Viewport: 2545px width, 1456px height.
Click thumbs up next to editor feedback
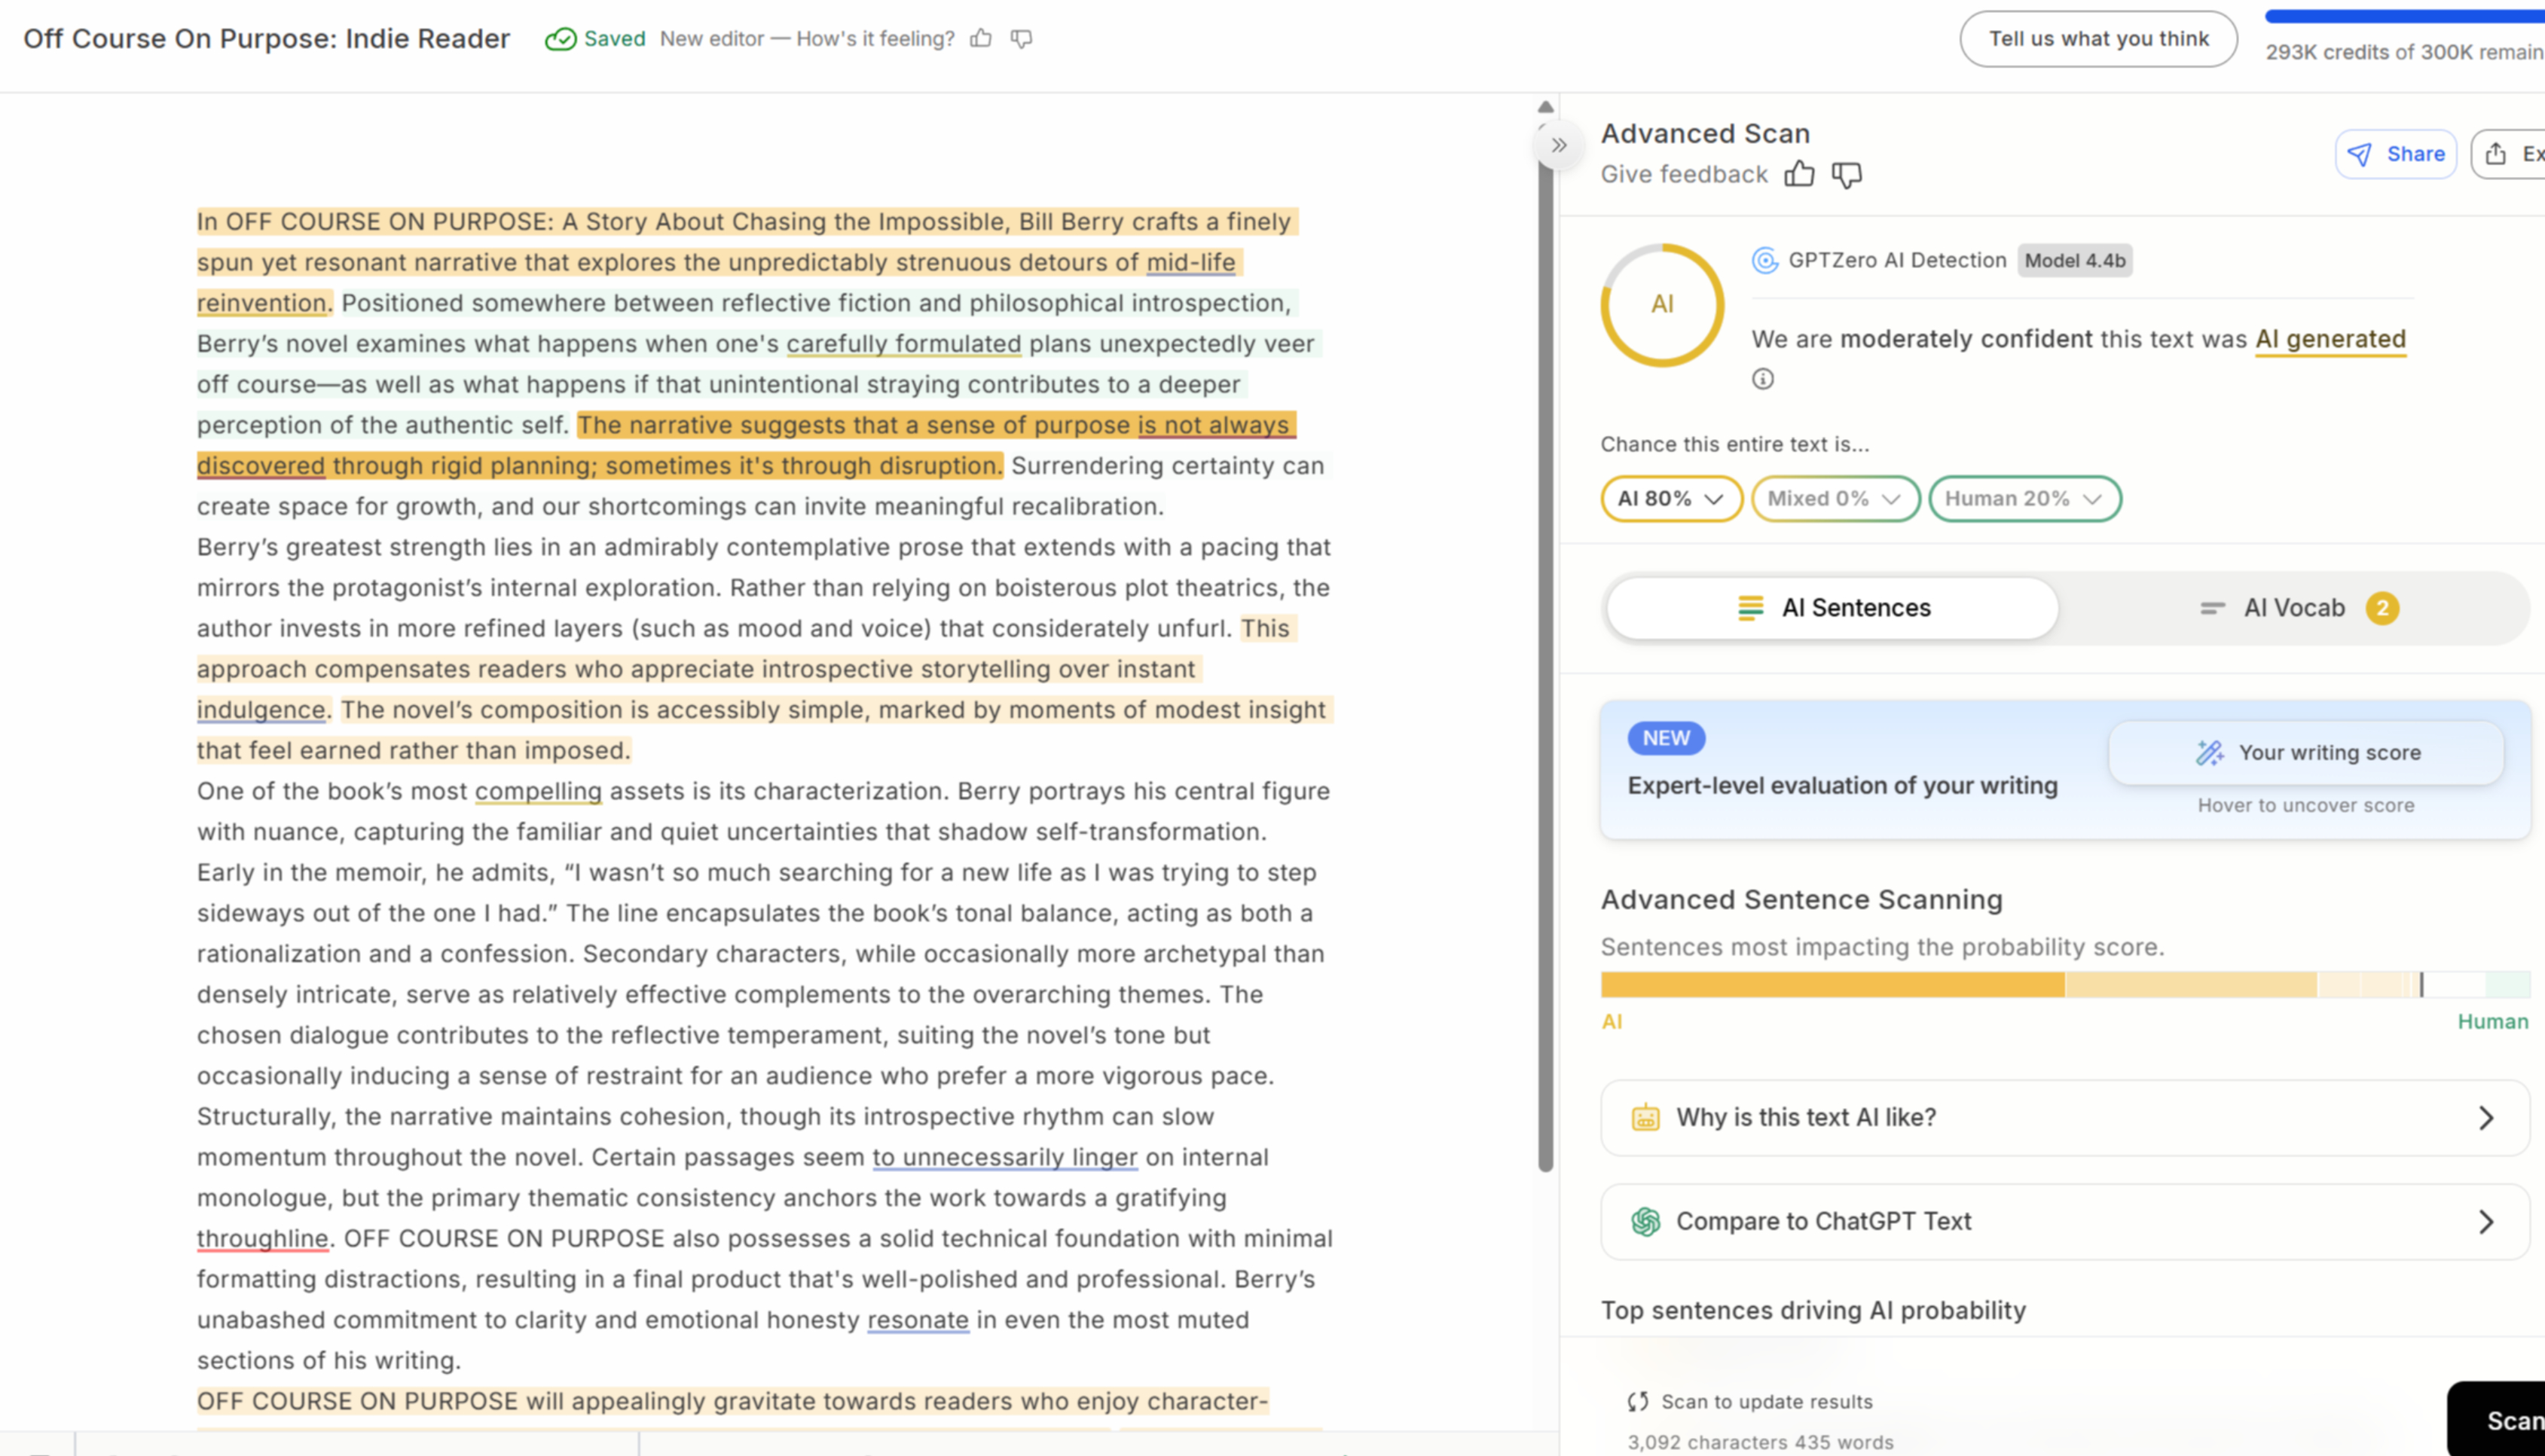[981, 38]
